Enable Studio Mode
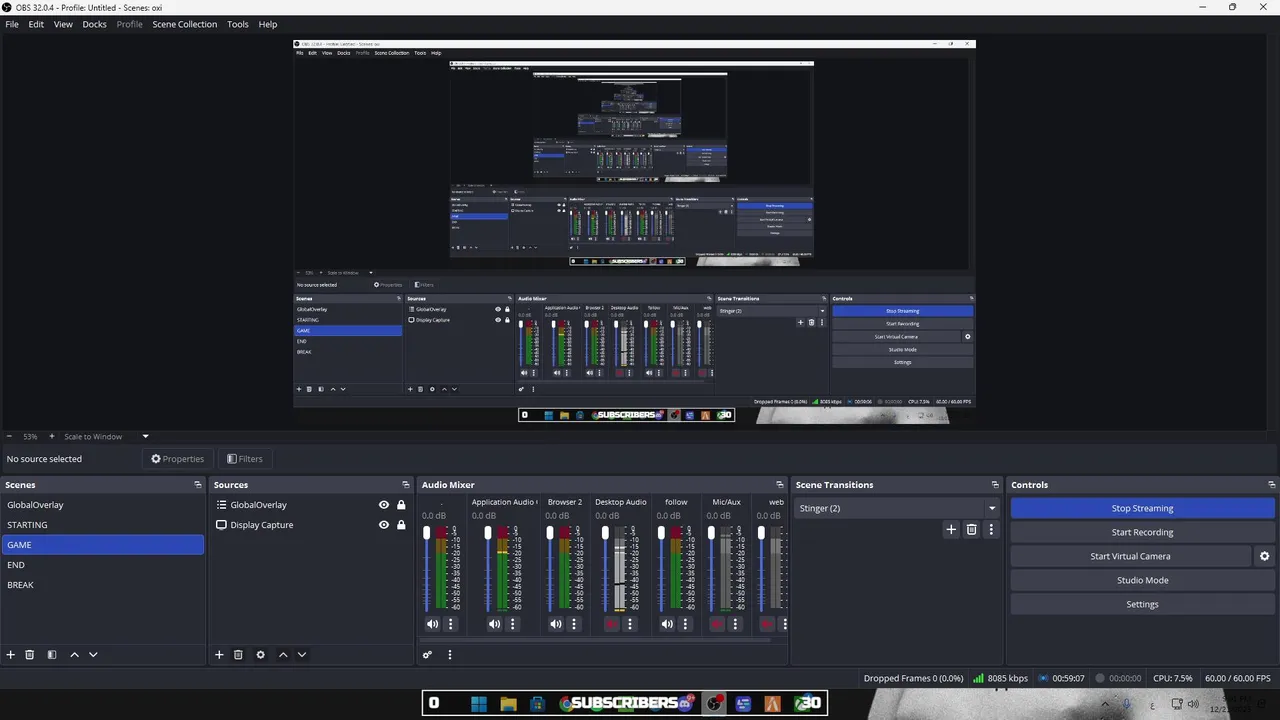1280x720 pixels. 1142,580
